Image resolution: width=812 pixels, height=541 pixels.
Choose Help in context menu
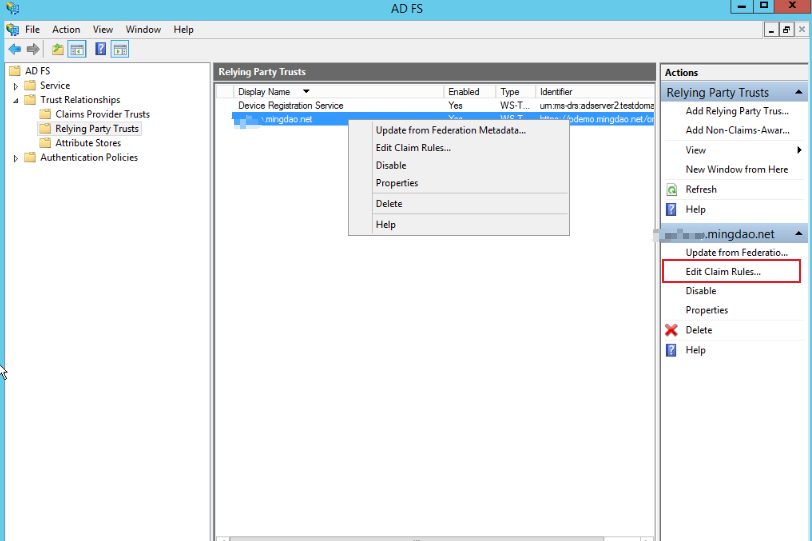point(385,225)
